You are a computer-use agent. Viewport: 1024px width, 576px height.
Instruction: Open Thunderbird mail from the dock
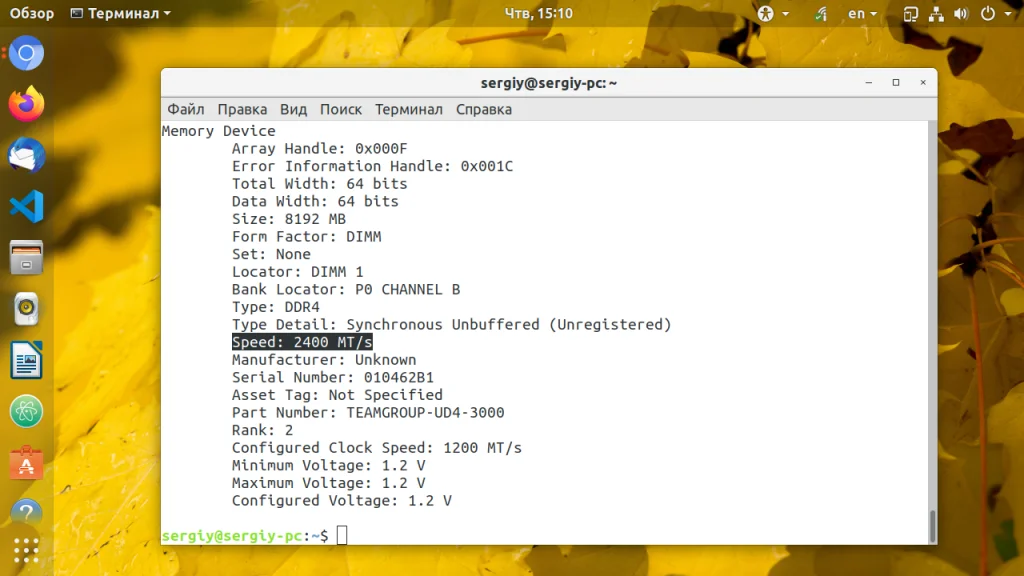coord(26,155)
